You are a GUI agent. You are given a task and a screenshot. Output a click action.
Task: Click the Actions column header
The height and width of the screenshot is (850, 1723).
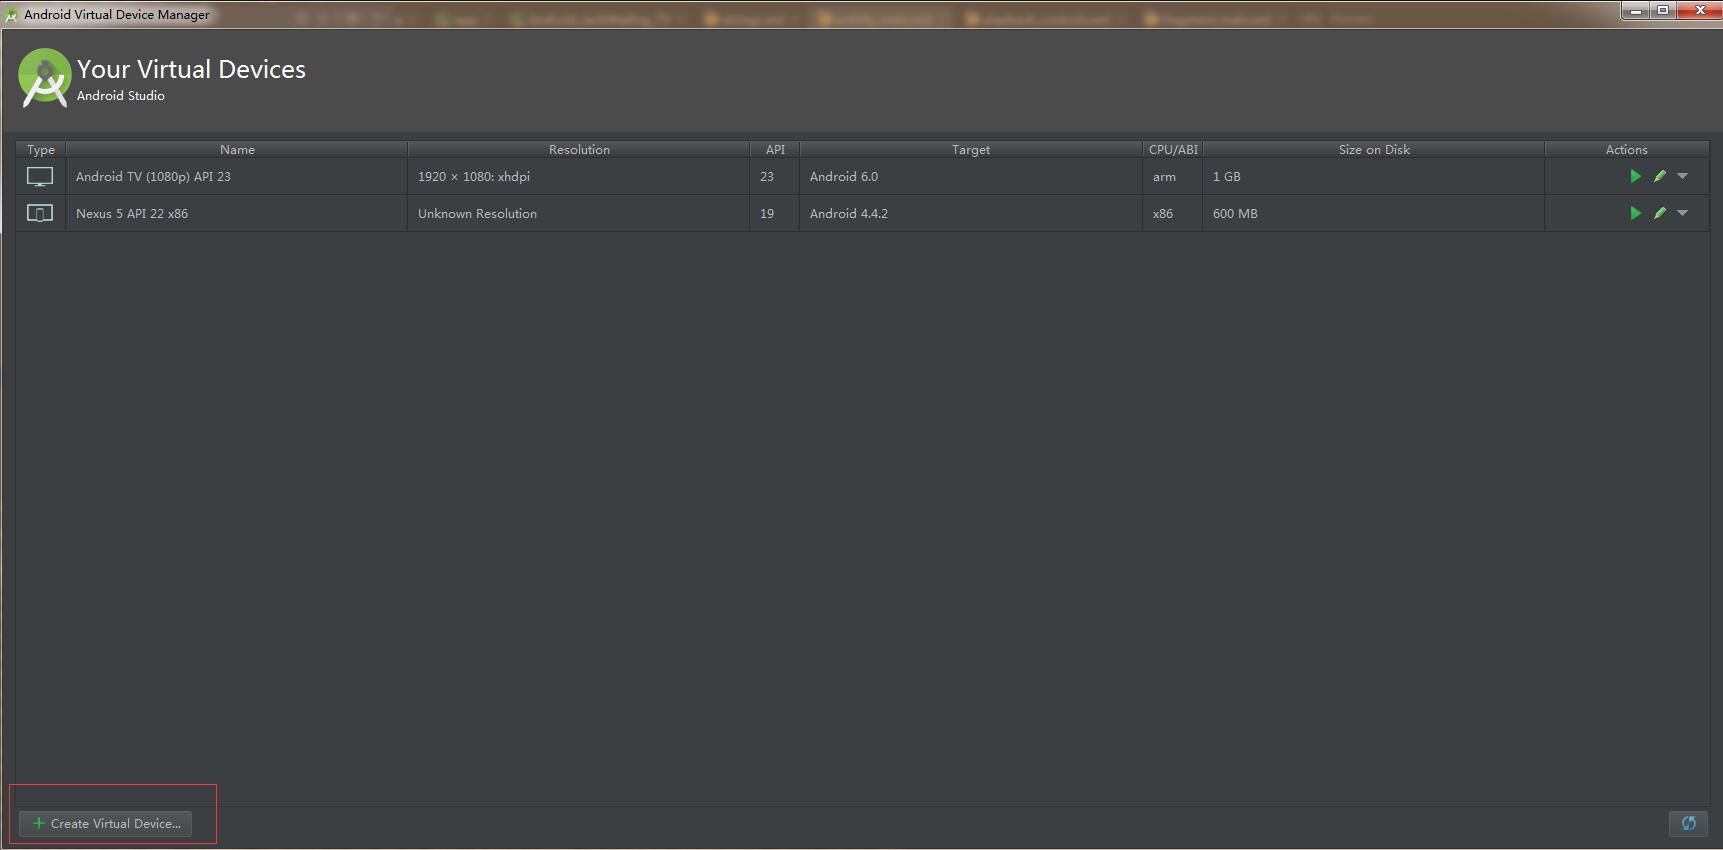(x=1627, y=149)
